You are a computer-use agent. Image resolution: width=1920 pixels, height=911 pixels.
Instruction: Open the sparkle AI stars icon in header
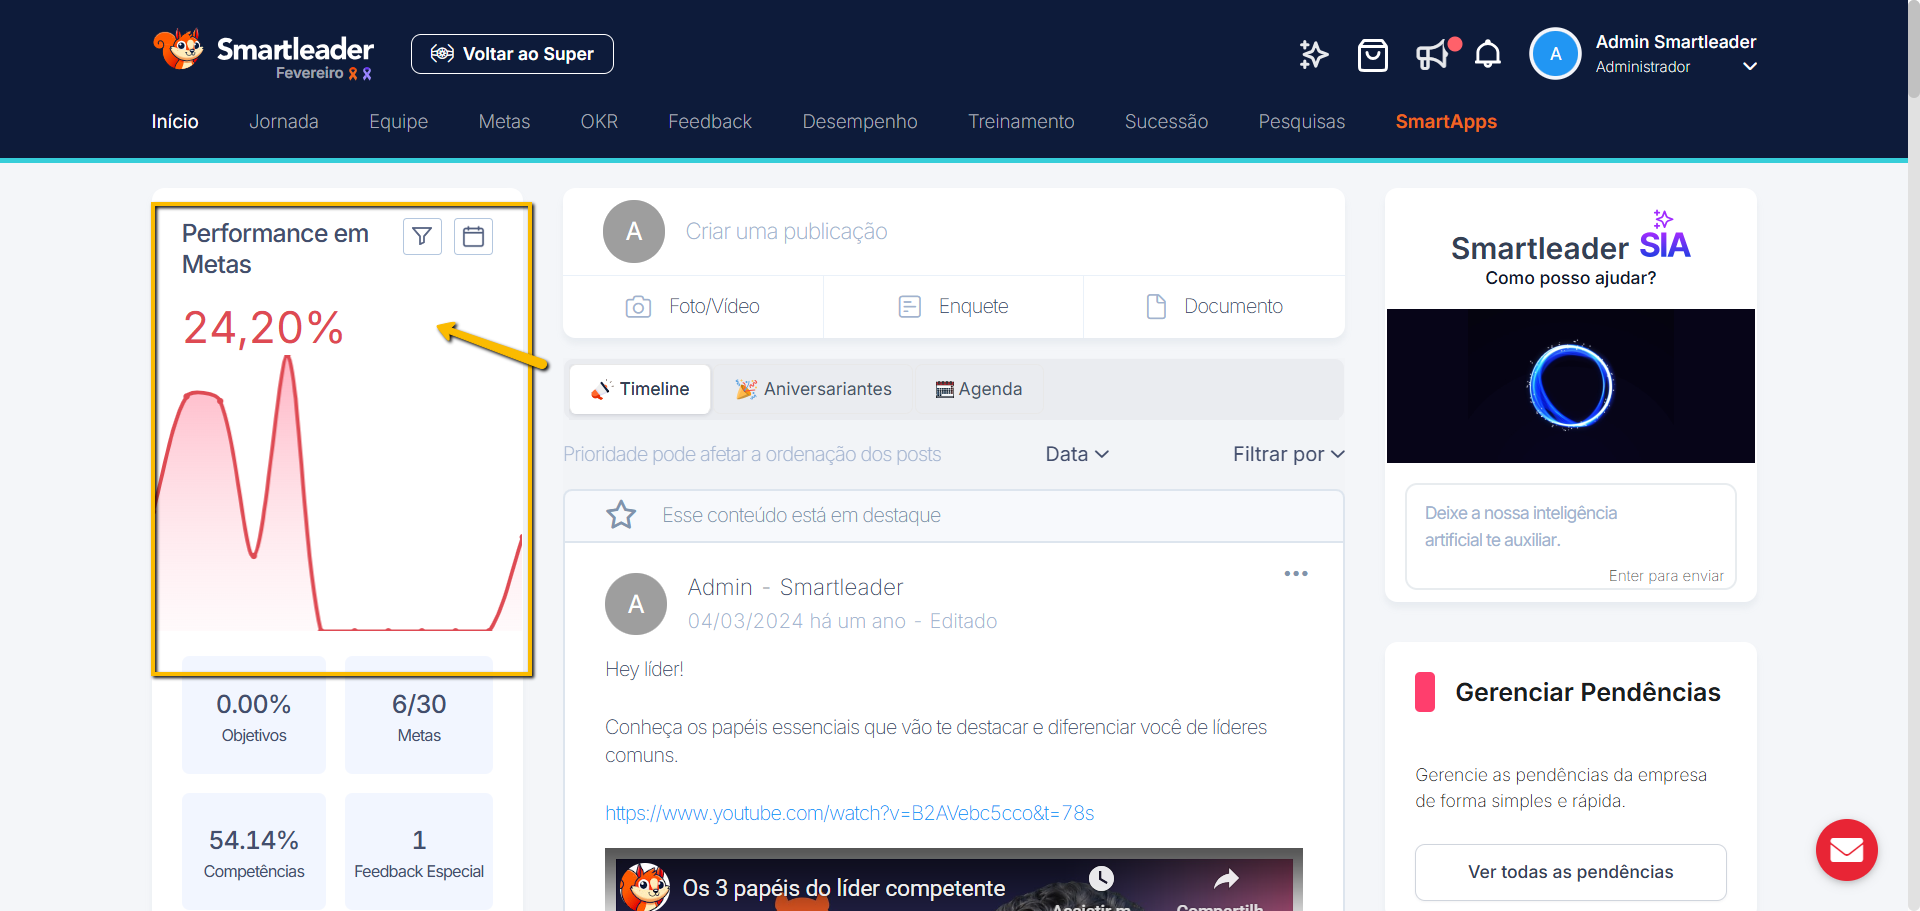tap(1313, 54)
